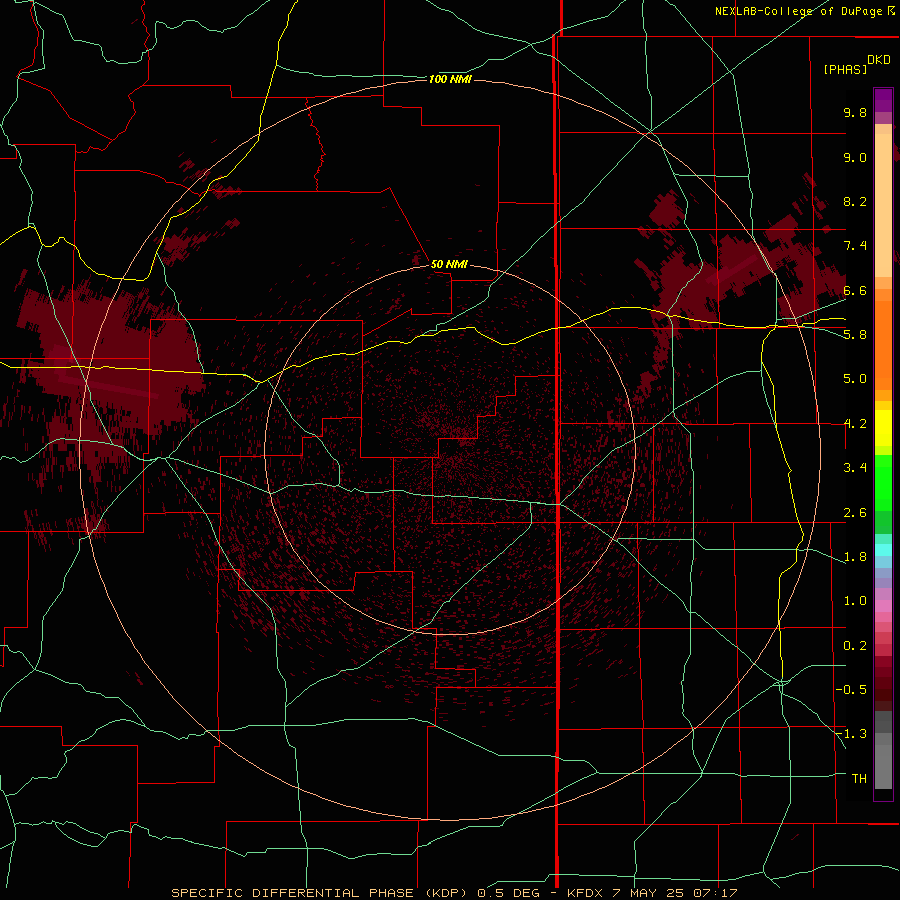Click the 1.8 scale value
900x900 pixels.
[855, 557]
